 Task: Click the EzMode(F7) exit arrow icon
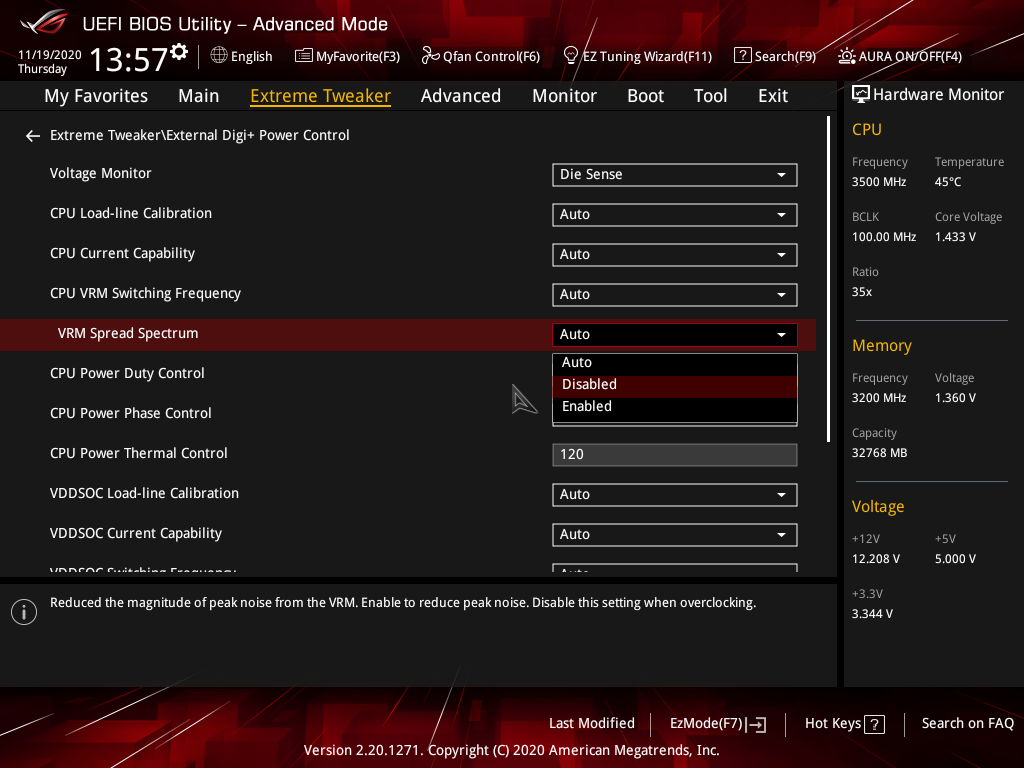coord(756,724)
